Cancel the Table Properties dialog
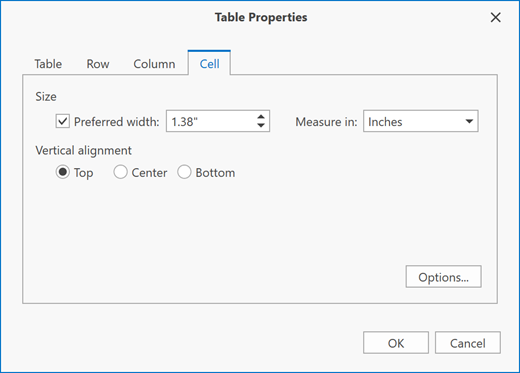 tap(467, 343)
